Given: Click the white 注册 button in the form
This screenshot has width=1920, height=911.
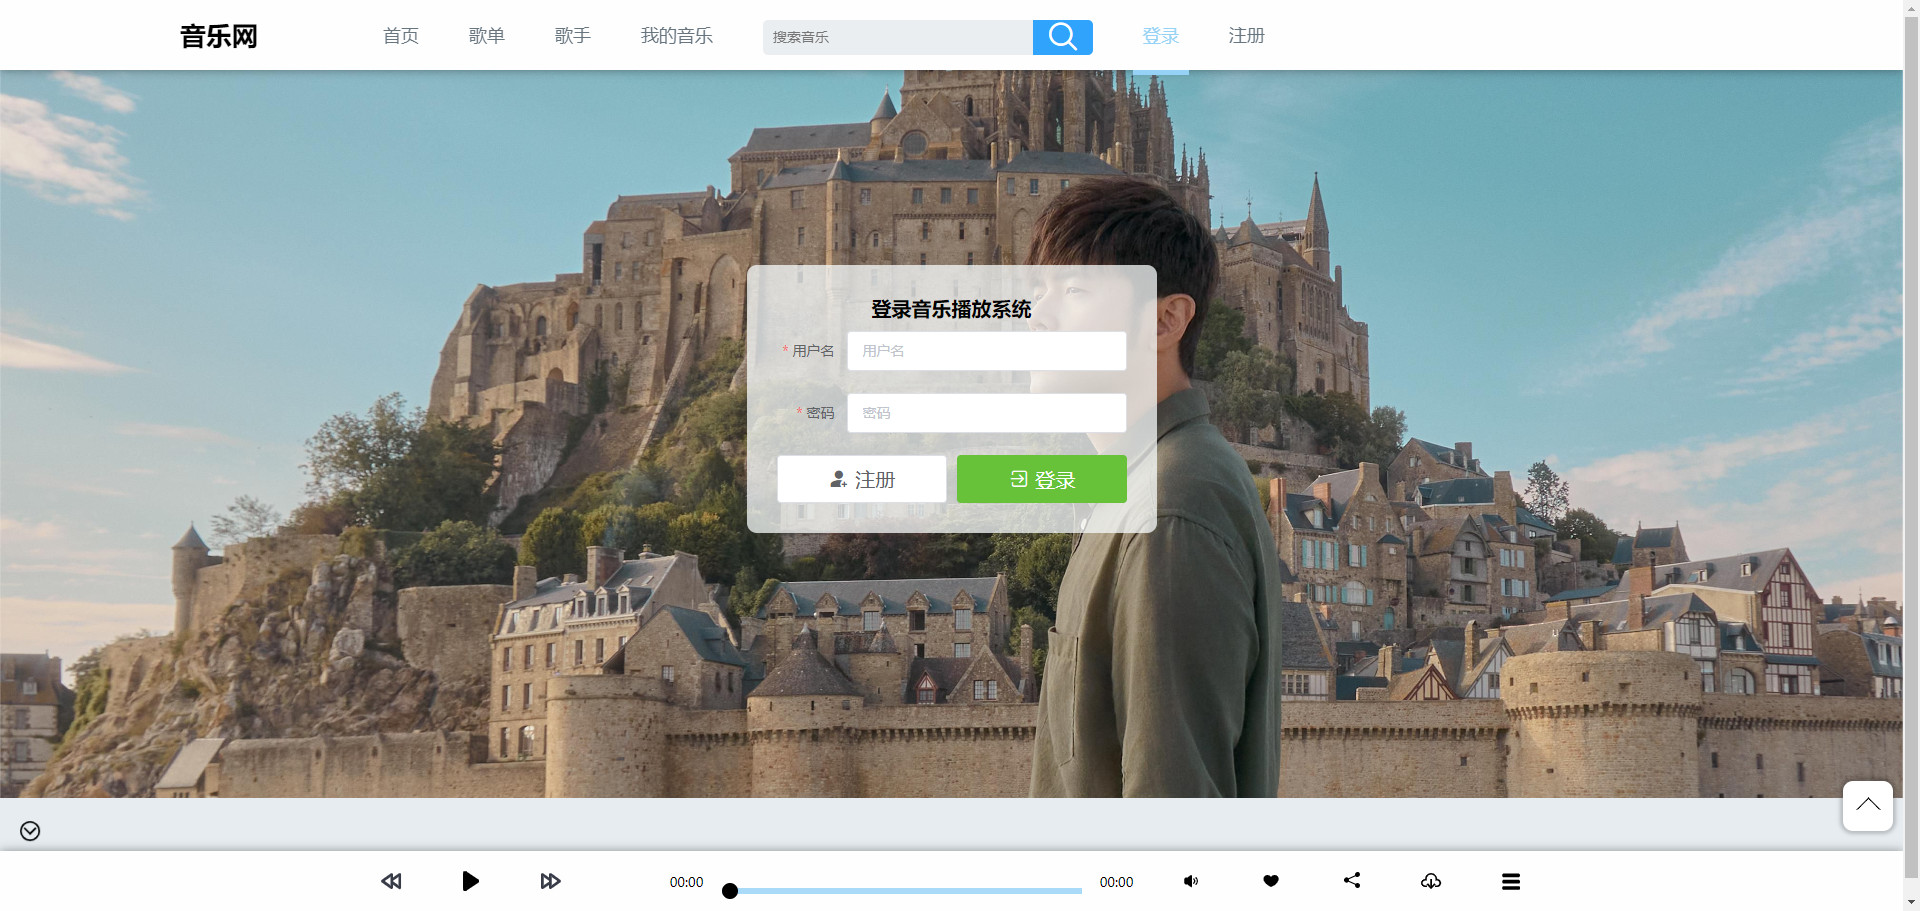Looking at the screenshot, I should pyautogui.click(x=862, y=479).
